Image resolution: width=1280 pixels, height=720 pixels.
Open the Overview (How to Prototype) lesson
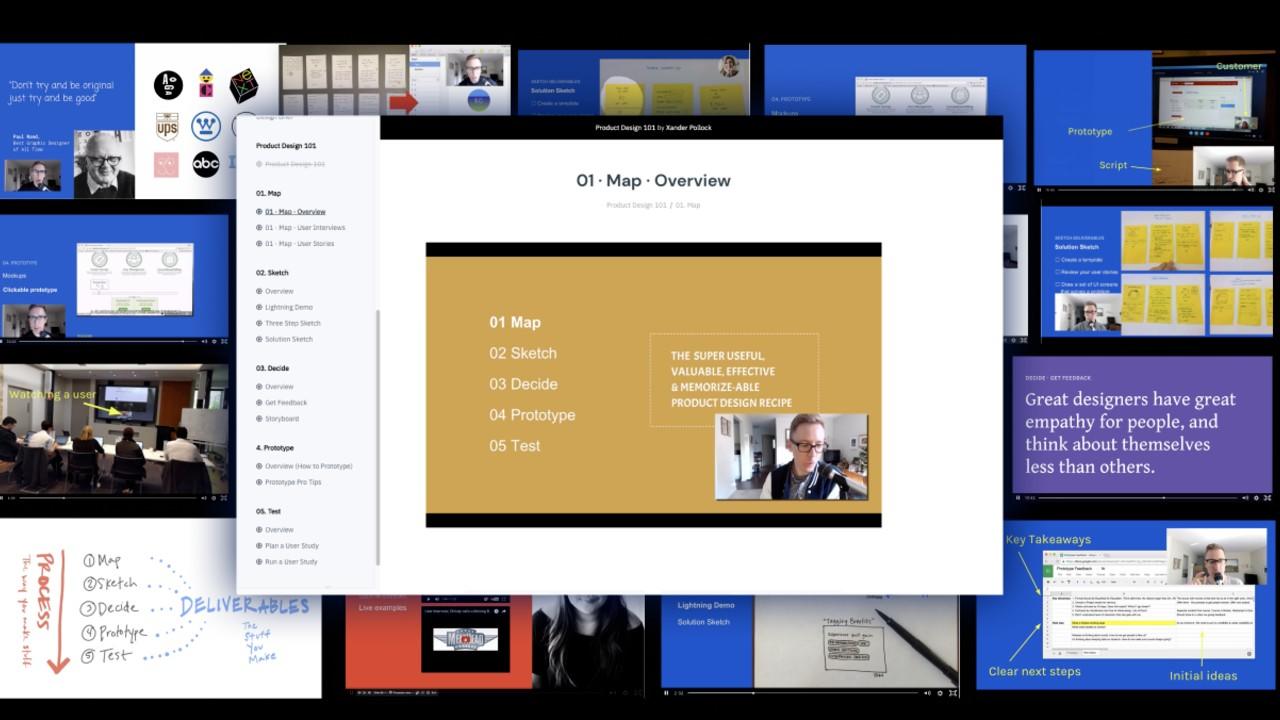(x=309, y=466)
